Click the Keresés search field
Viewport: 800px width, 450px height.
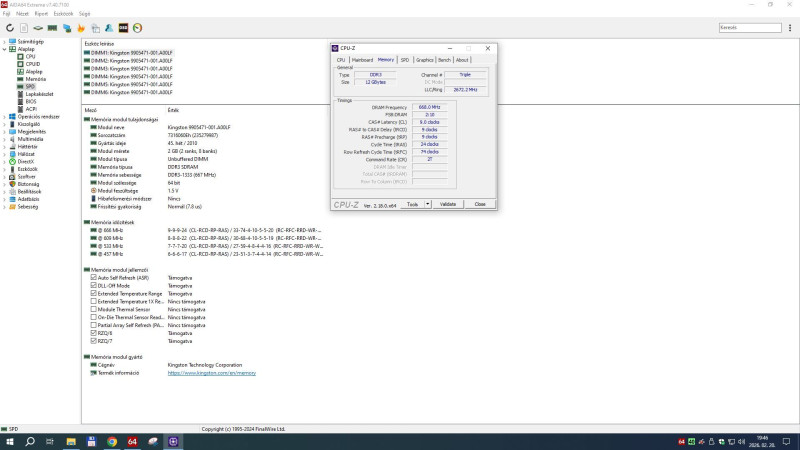click(750, 28)
